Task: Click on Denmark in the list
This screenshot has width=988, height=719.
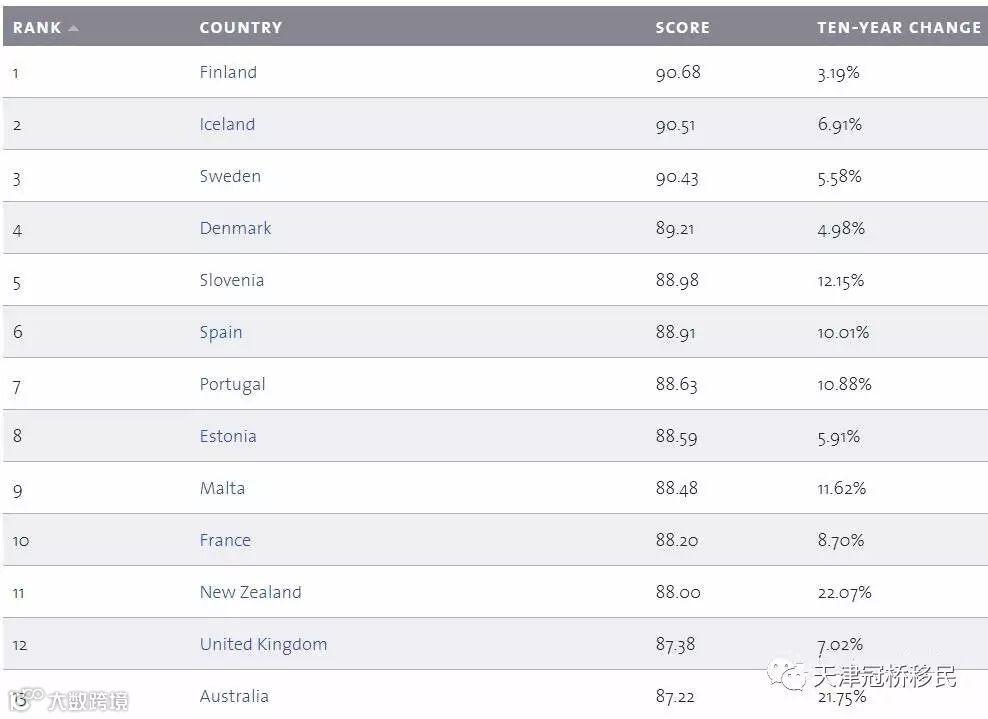Action: [235, 228]
